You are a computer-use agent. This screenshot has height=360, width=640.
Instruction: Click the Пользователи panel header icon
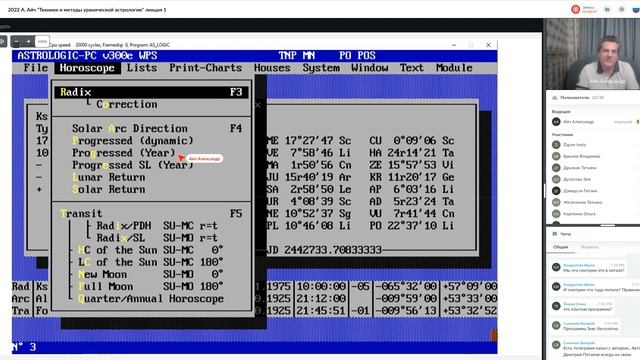(554, 98)
